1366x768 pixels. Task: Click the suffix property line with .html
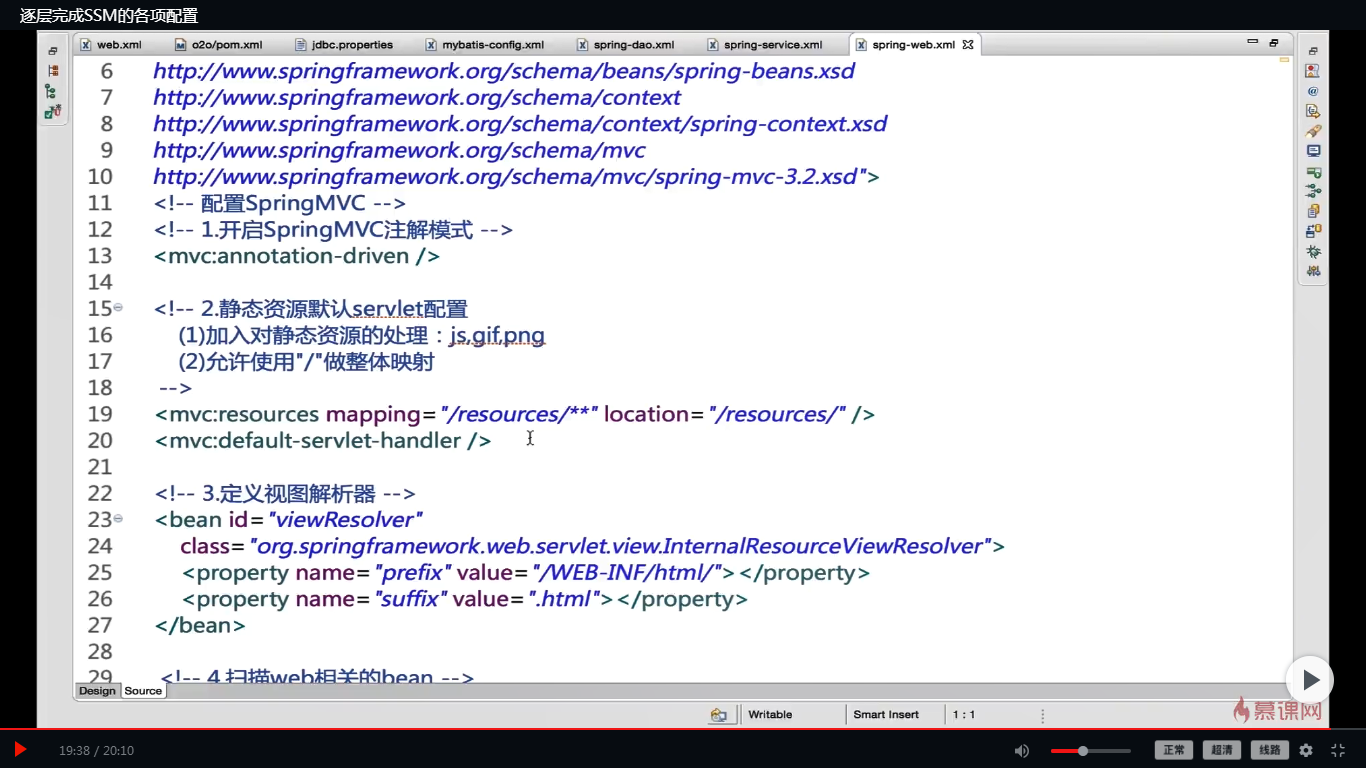(465, 599)
